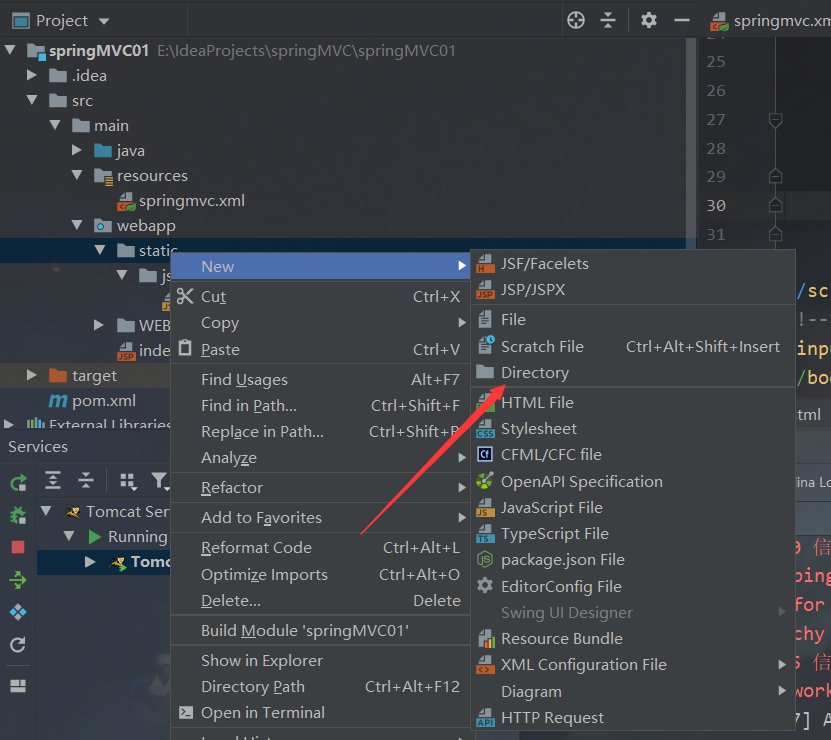This screenshot has height=740, width=831.
Task: Click Expand All in the Services toolbar
Action: 53,480
